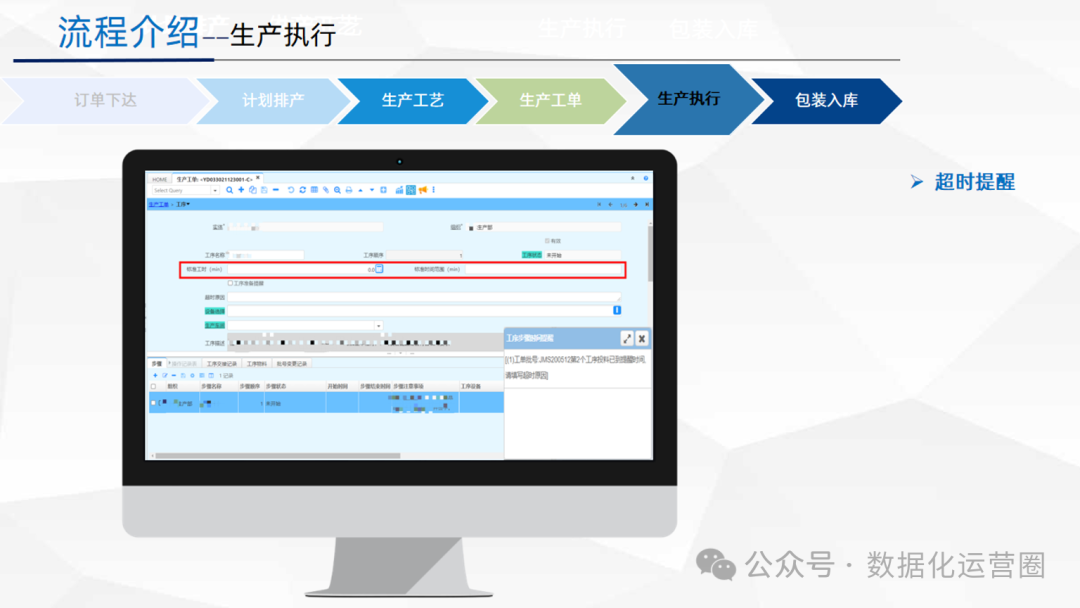The width and height of the screenshot is (1080, 608).
Task: Click calculator icon beside 标准工时 field
Action: click(x=379, y=269)
